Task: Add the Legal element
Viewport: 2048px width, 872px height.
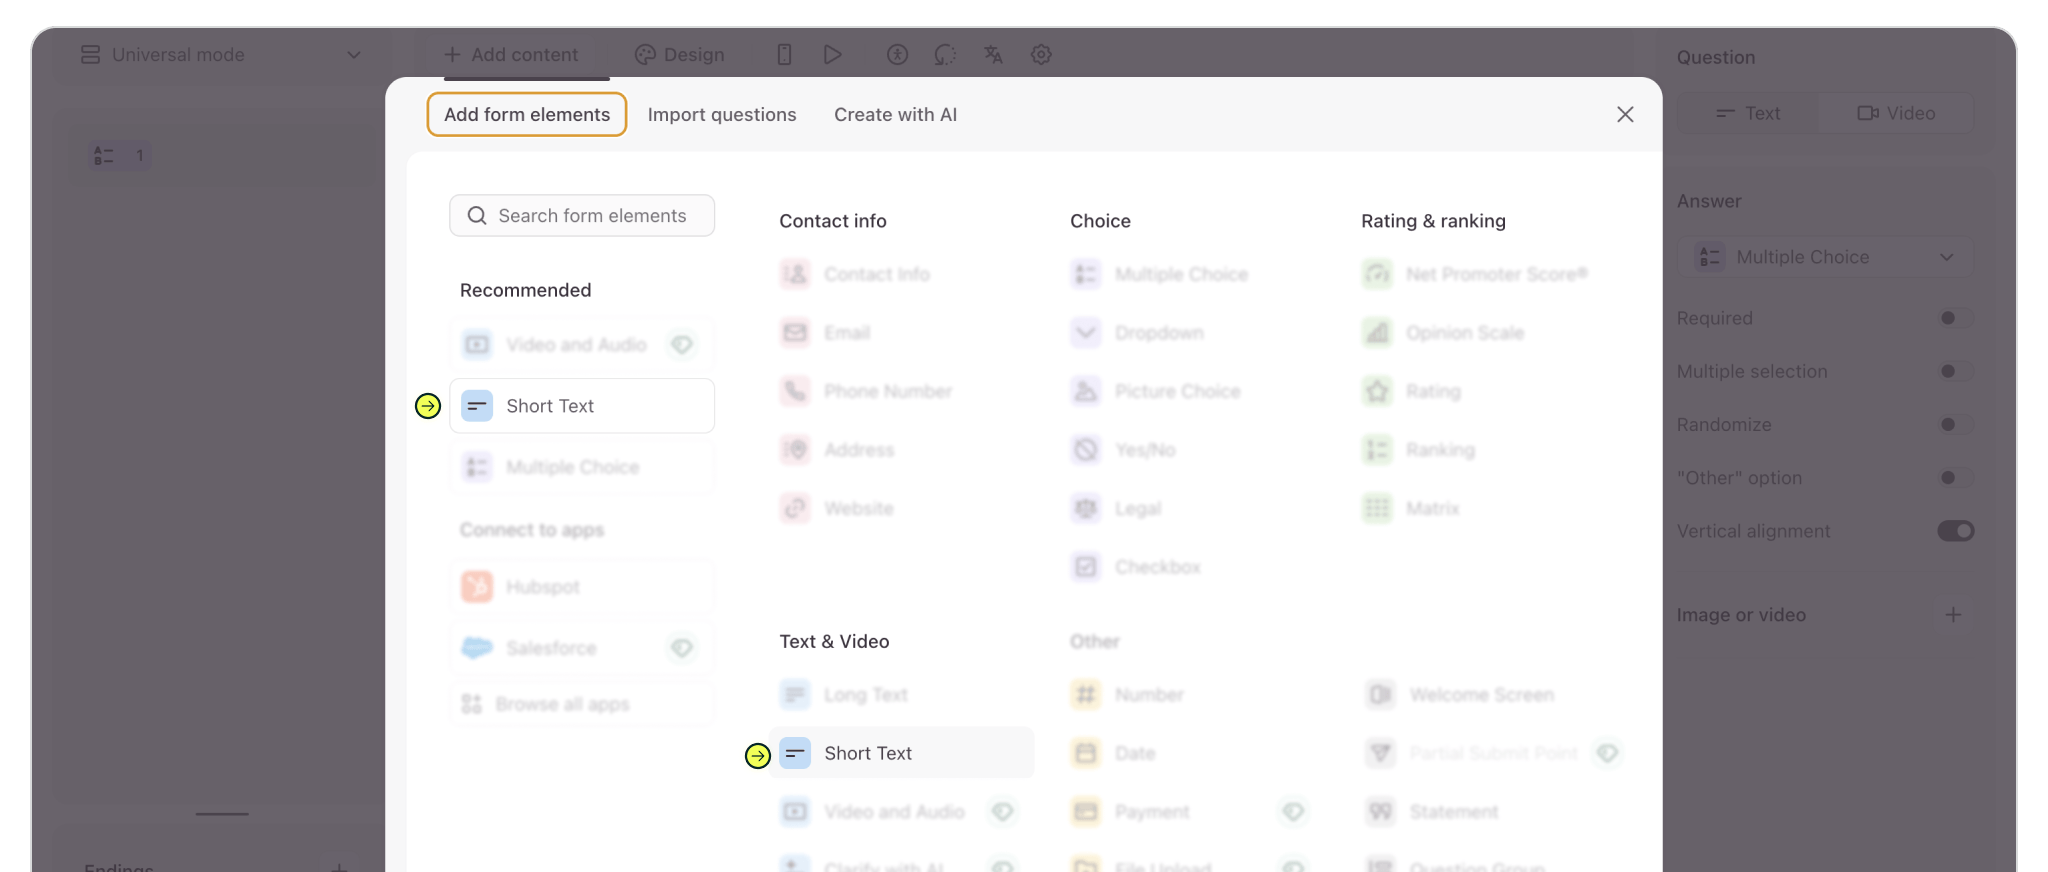Action: tap(1117, 508)
